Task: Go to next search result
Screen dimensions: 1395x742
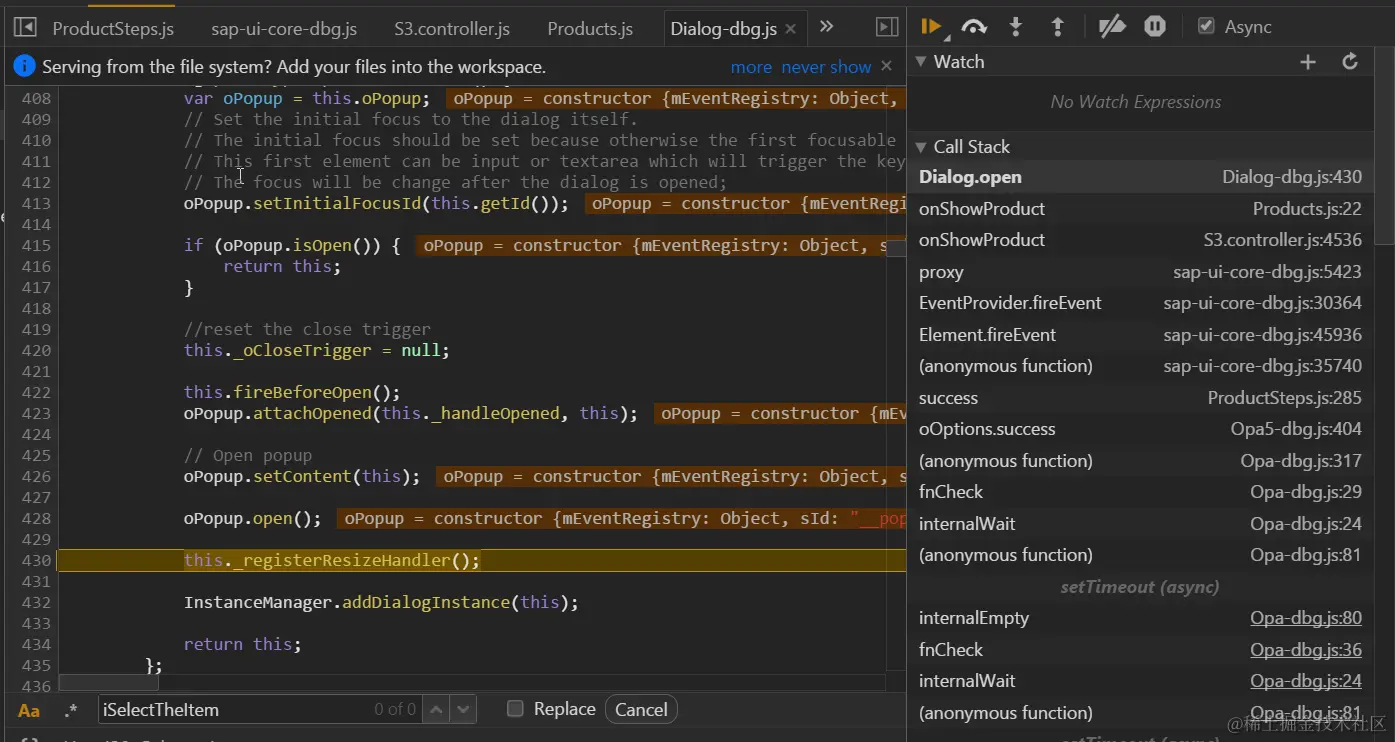Action: pos(462,710)
